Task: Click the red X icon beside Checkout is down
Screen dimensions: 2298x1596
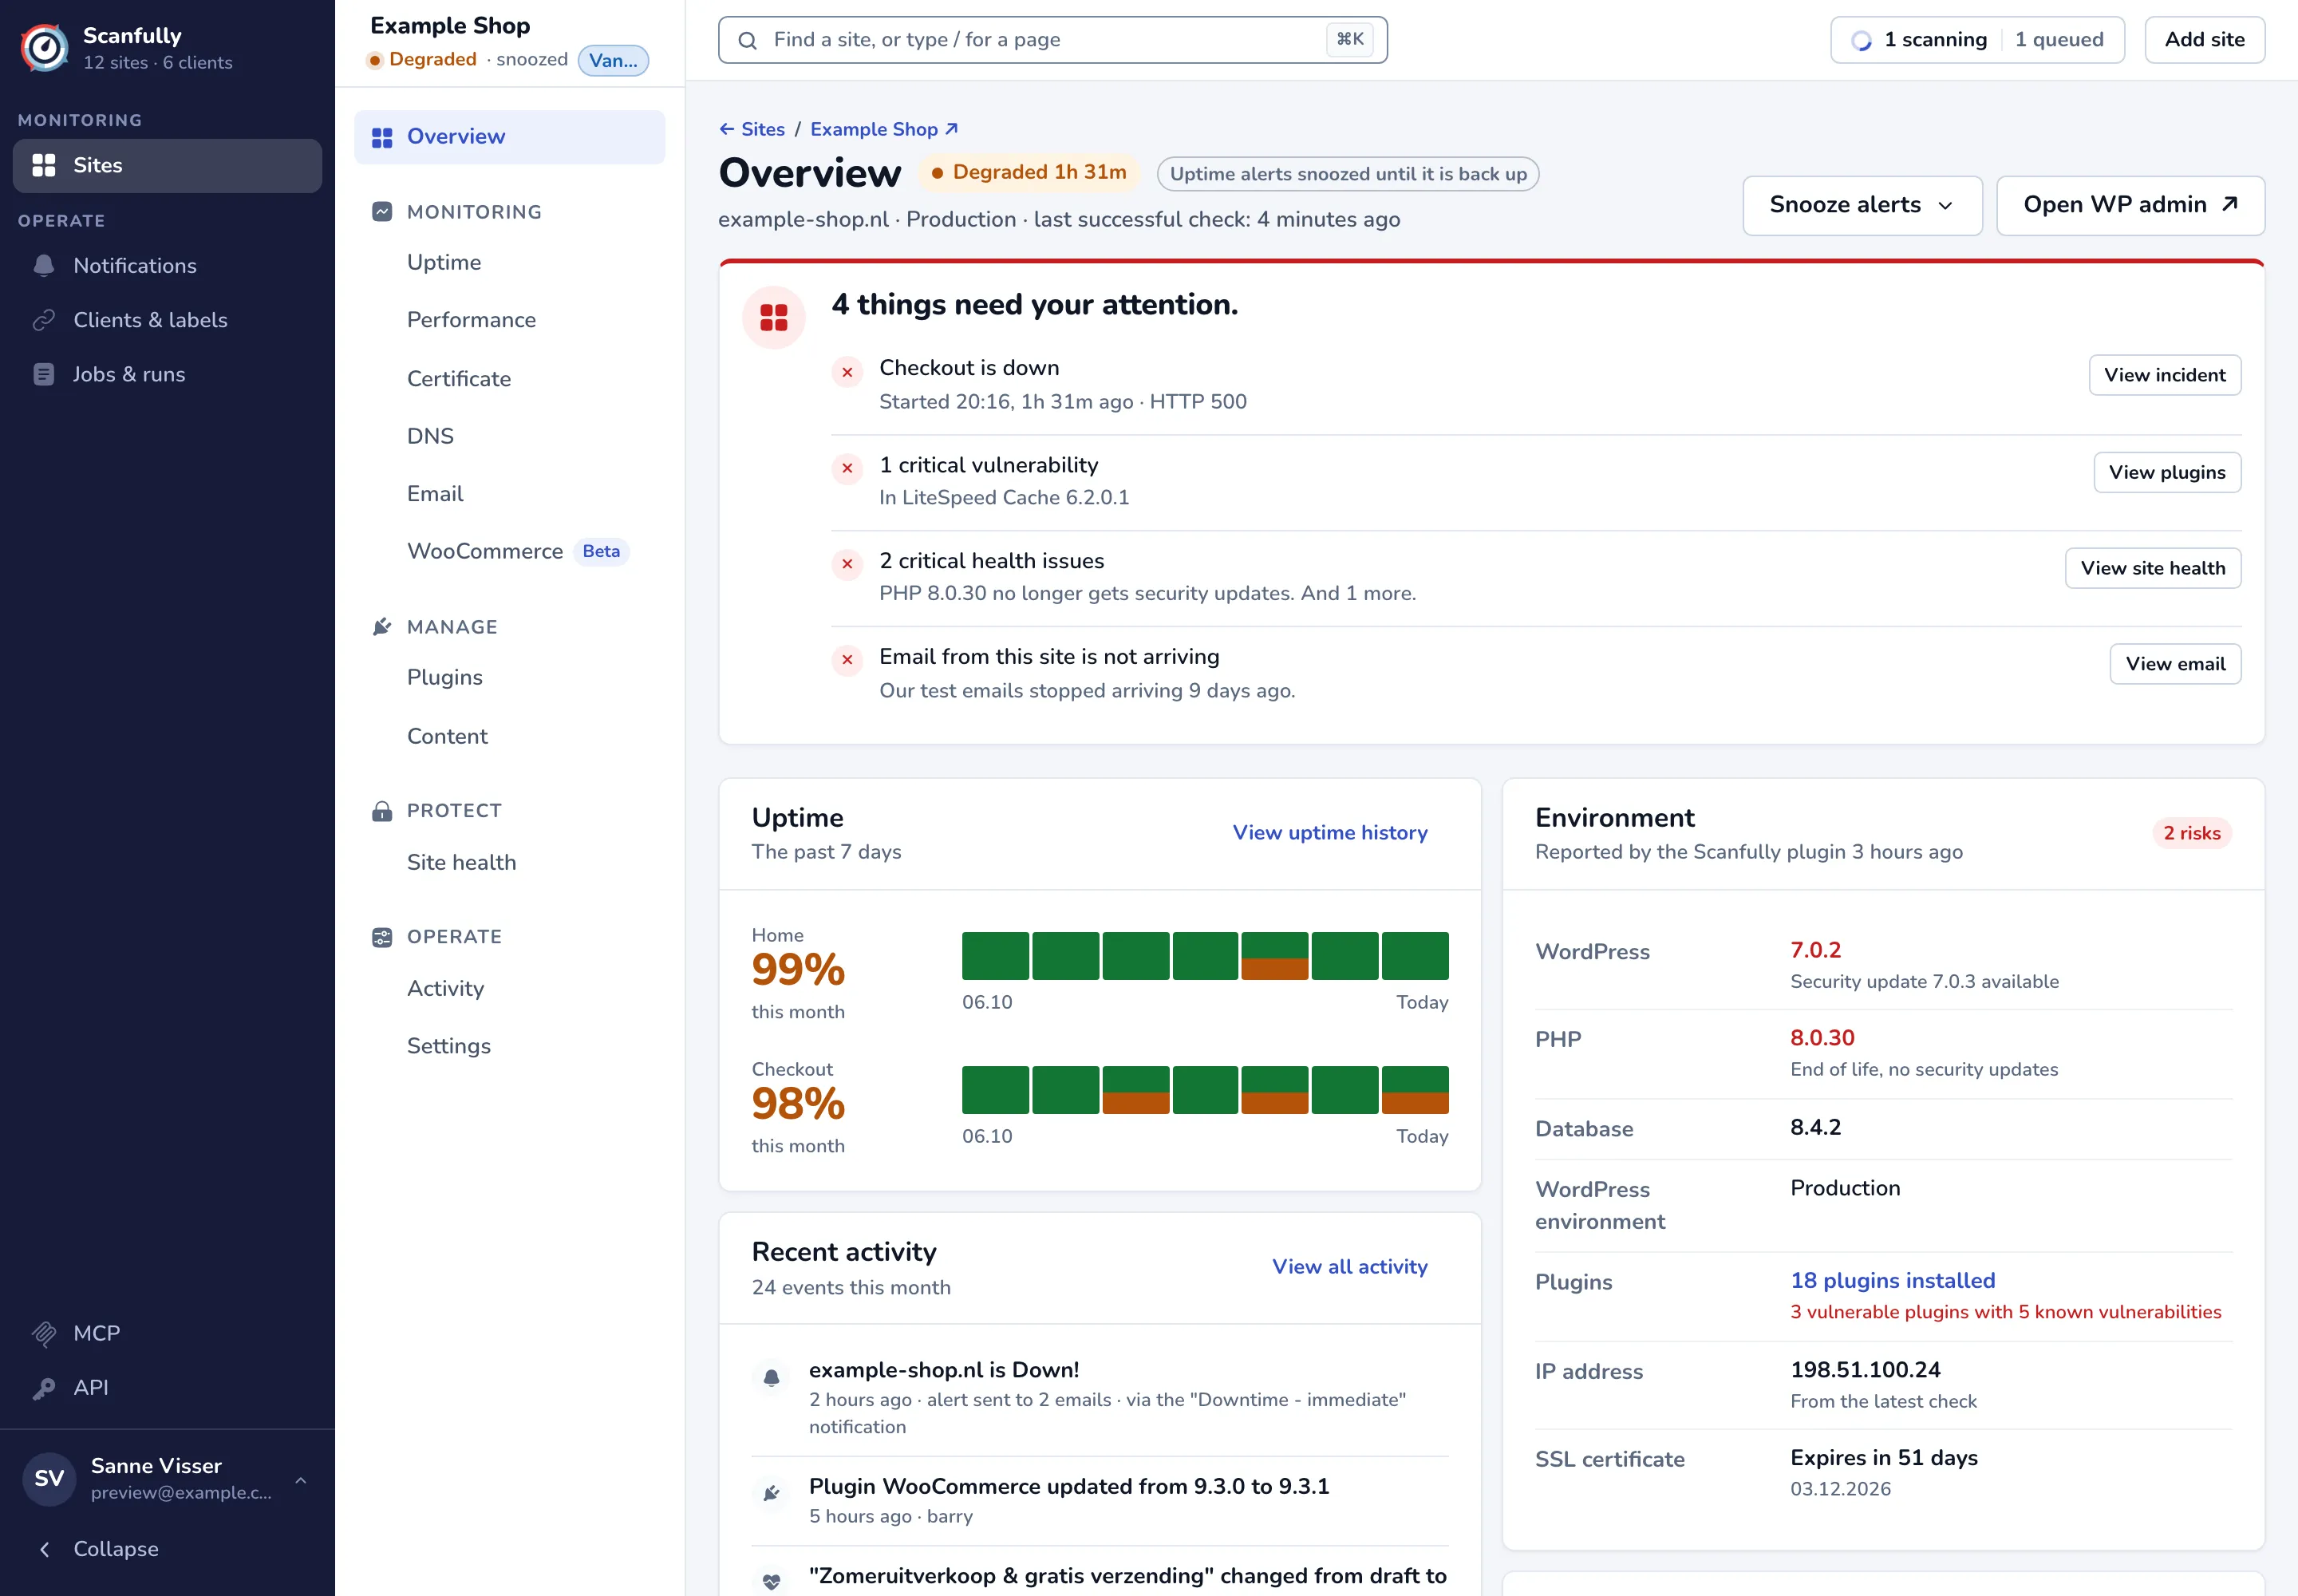Action: [847, 372]
